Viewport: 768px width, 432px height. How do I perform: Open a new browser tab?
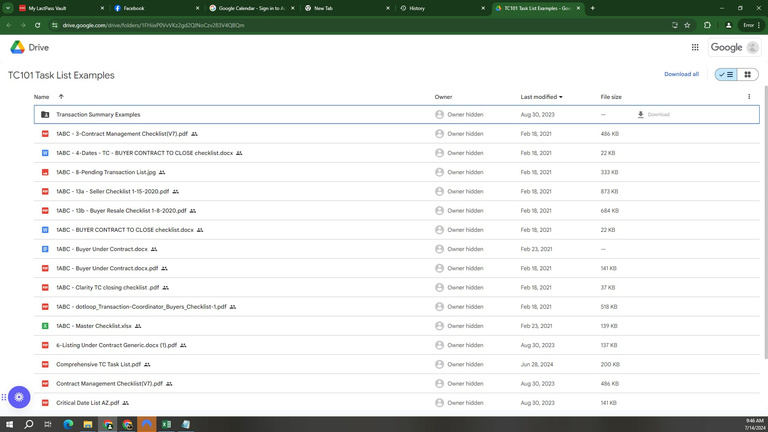592,8
